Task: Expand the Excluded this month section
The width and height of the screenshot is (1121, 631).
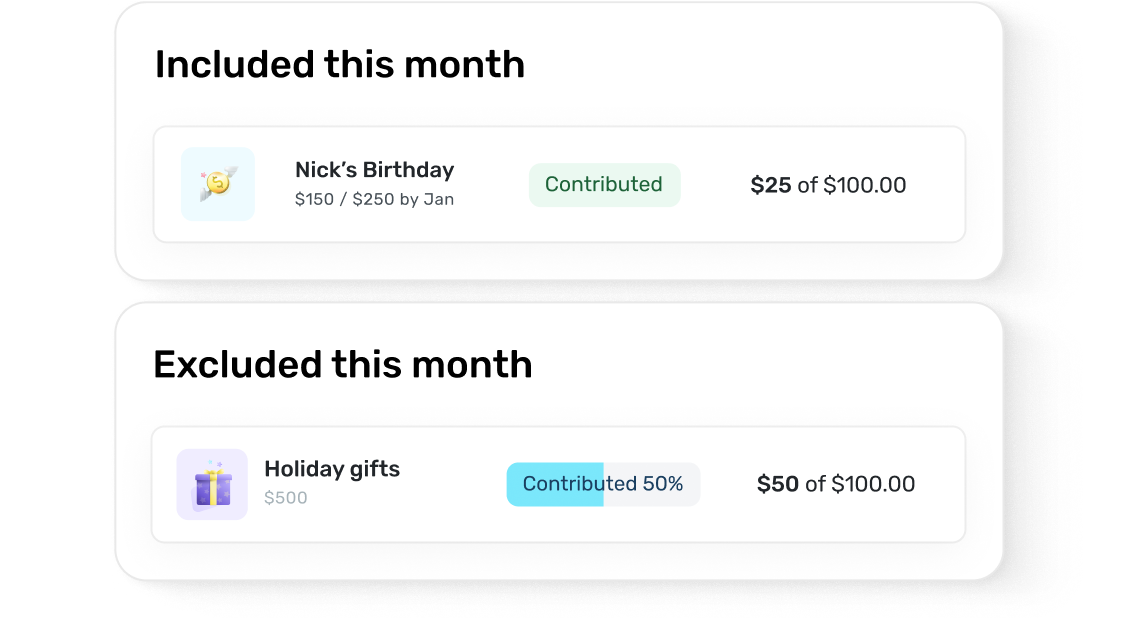Action: pyautogui.click(x=343, y=363)
